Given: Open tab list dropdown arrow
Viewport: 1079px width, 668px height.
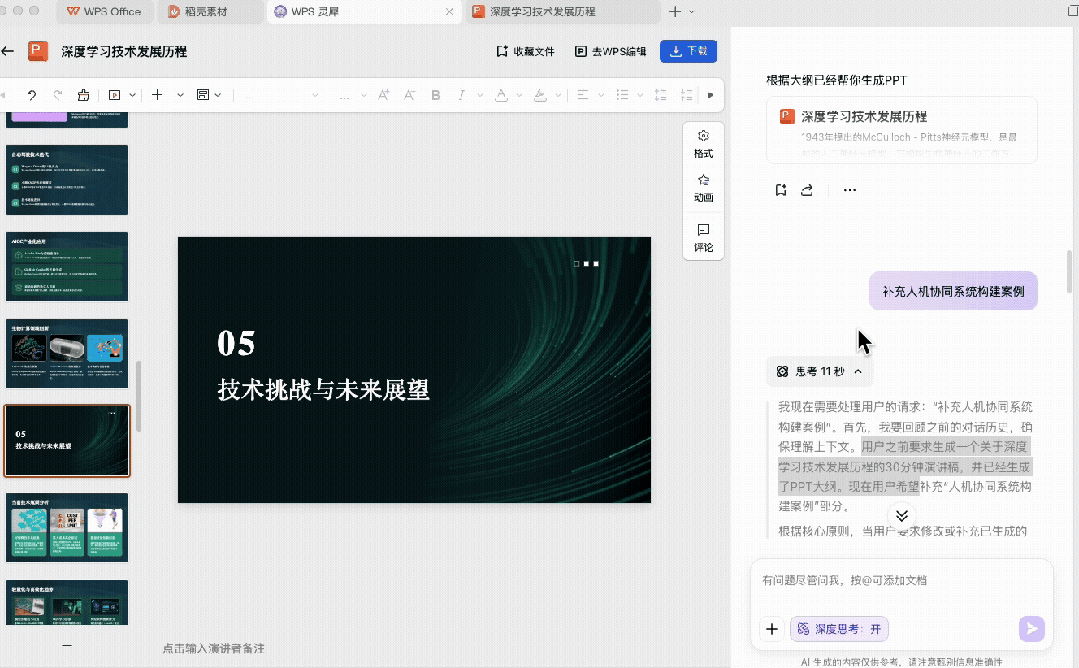Looking at the screenshot, I should 692,12.
